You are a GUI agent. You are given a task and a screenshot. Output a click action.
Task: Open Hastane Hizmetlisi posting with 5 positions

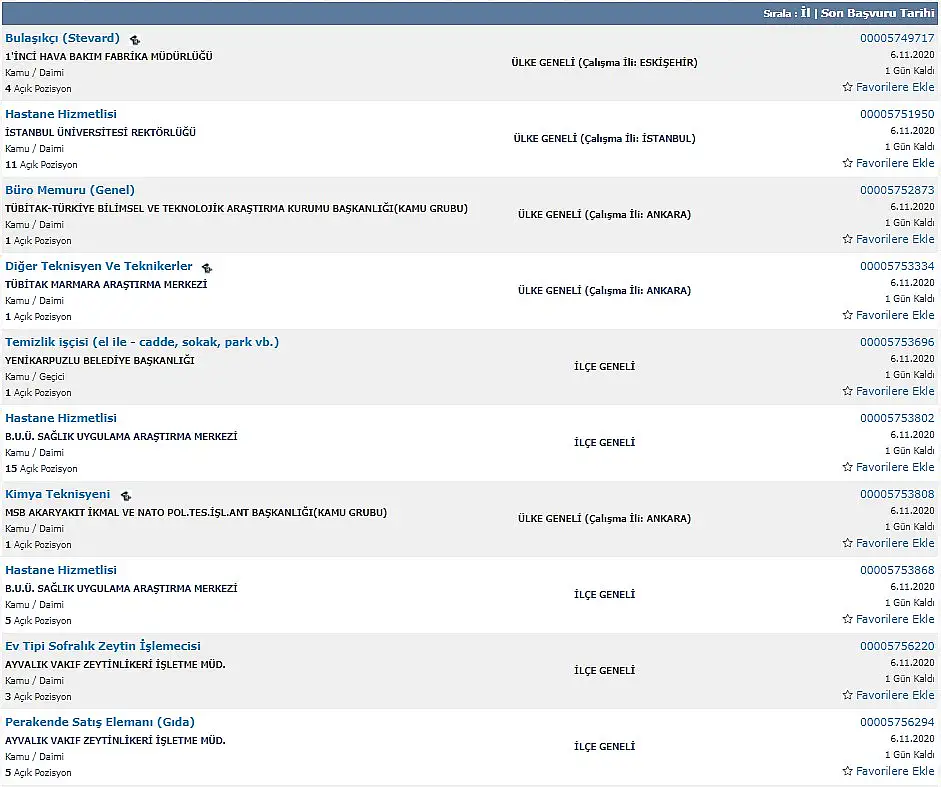point(61,570)
